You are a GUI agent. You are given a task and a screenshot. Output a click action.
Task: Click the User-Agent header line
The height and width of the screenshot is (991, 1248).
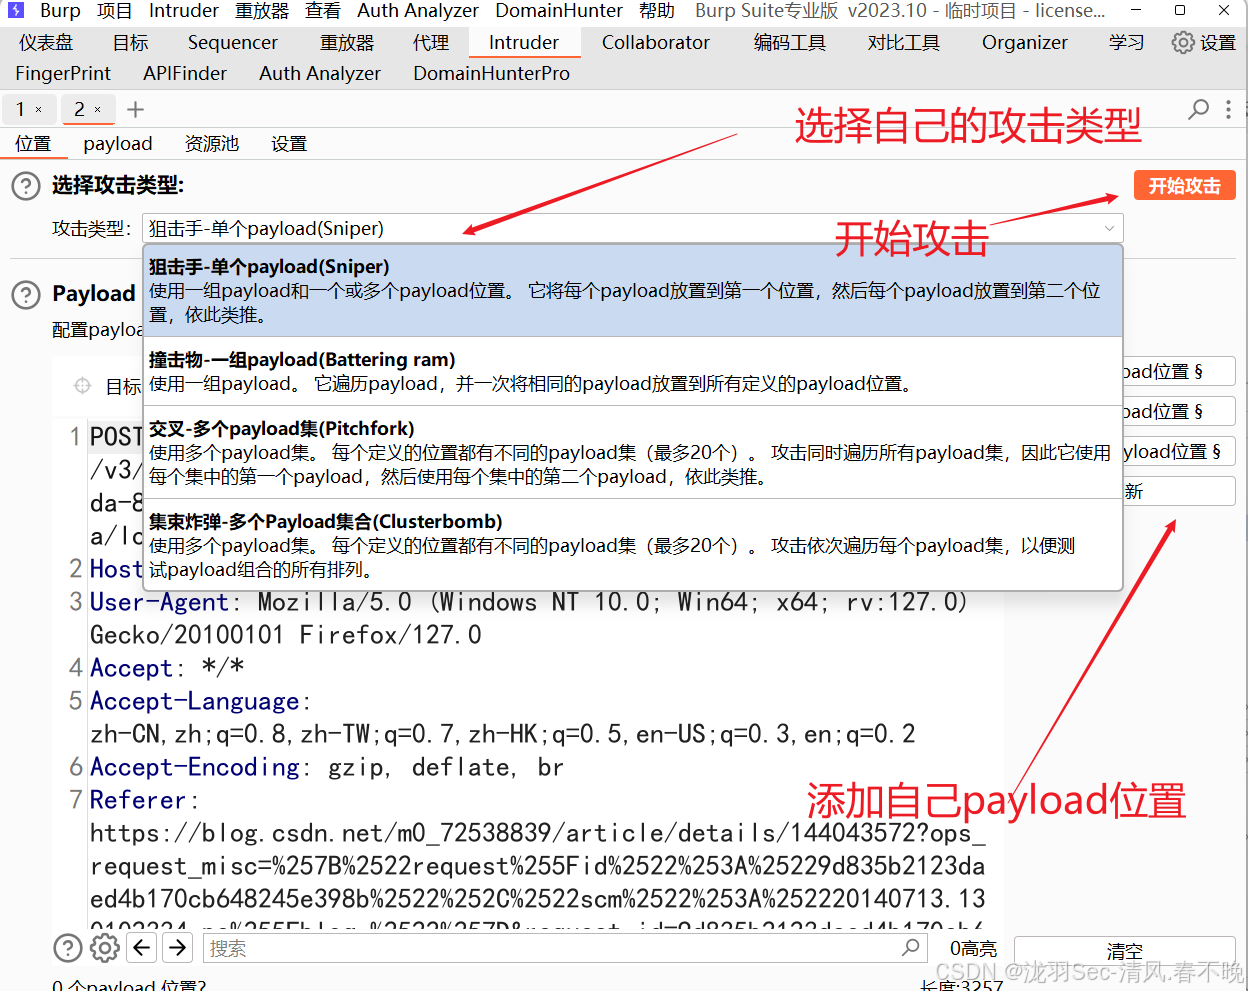pos(529,602)
